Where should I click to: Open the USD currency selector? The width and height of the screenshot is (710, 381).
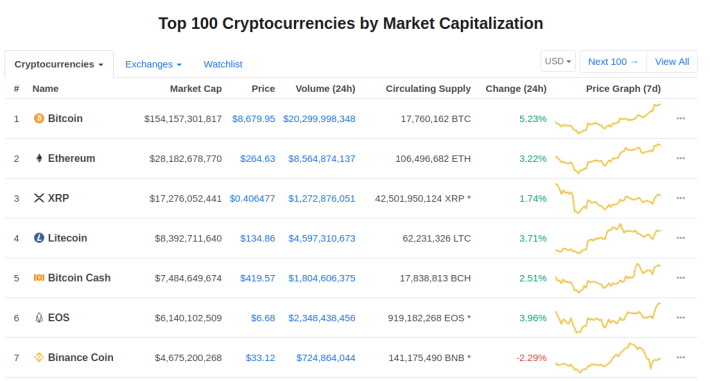(558, 61)
